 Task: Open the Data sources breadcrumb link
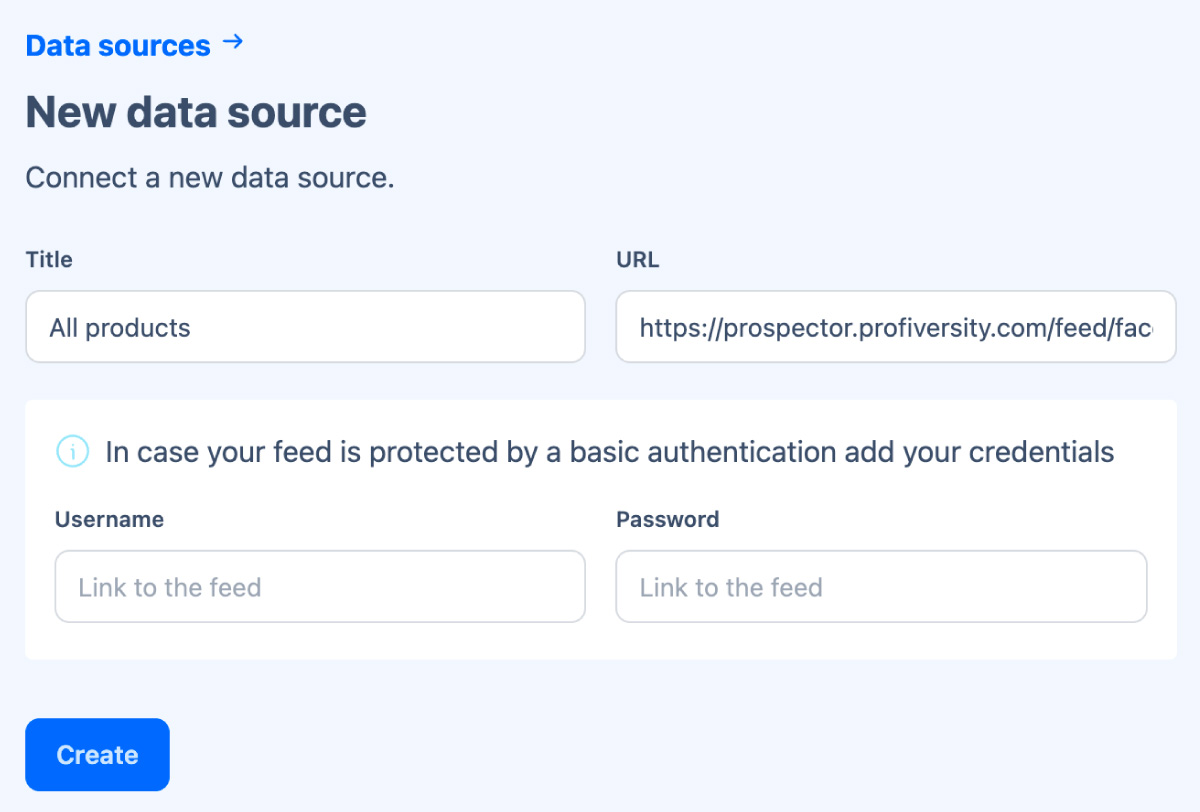117,46
